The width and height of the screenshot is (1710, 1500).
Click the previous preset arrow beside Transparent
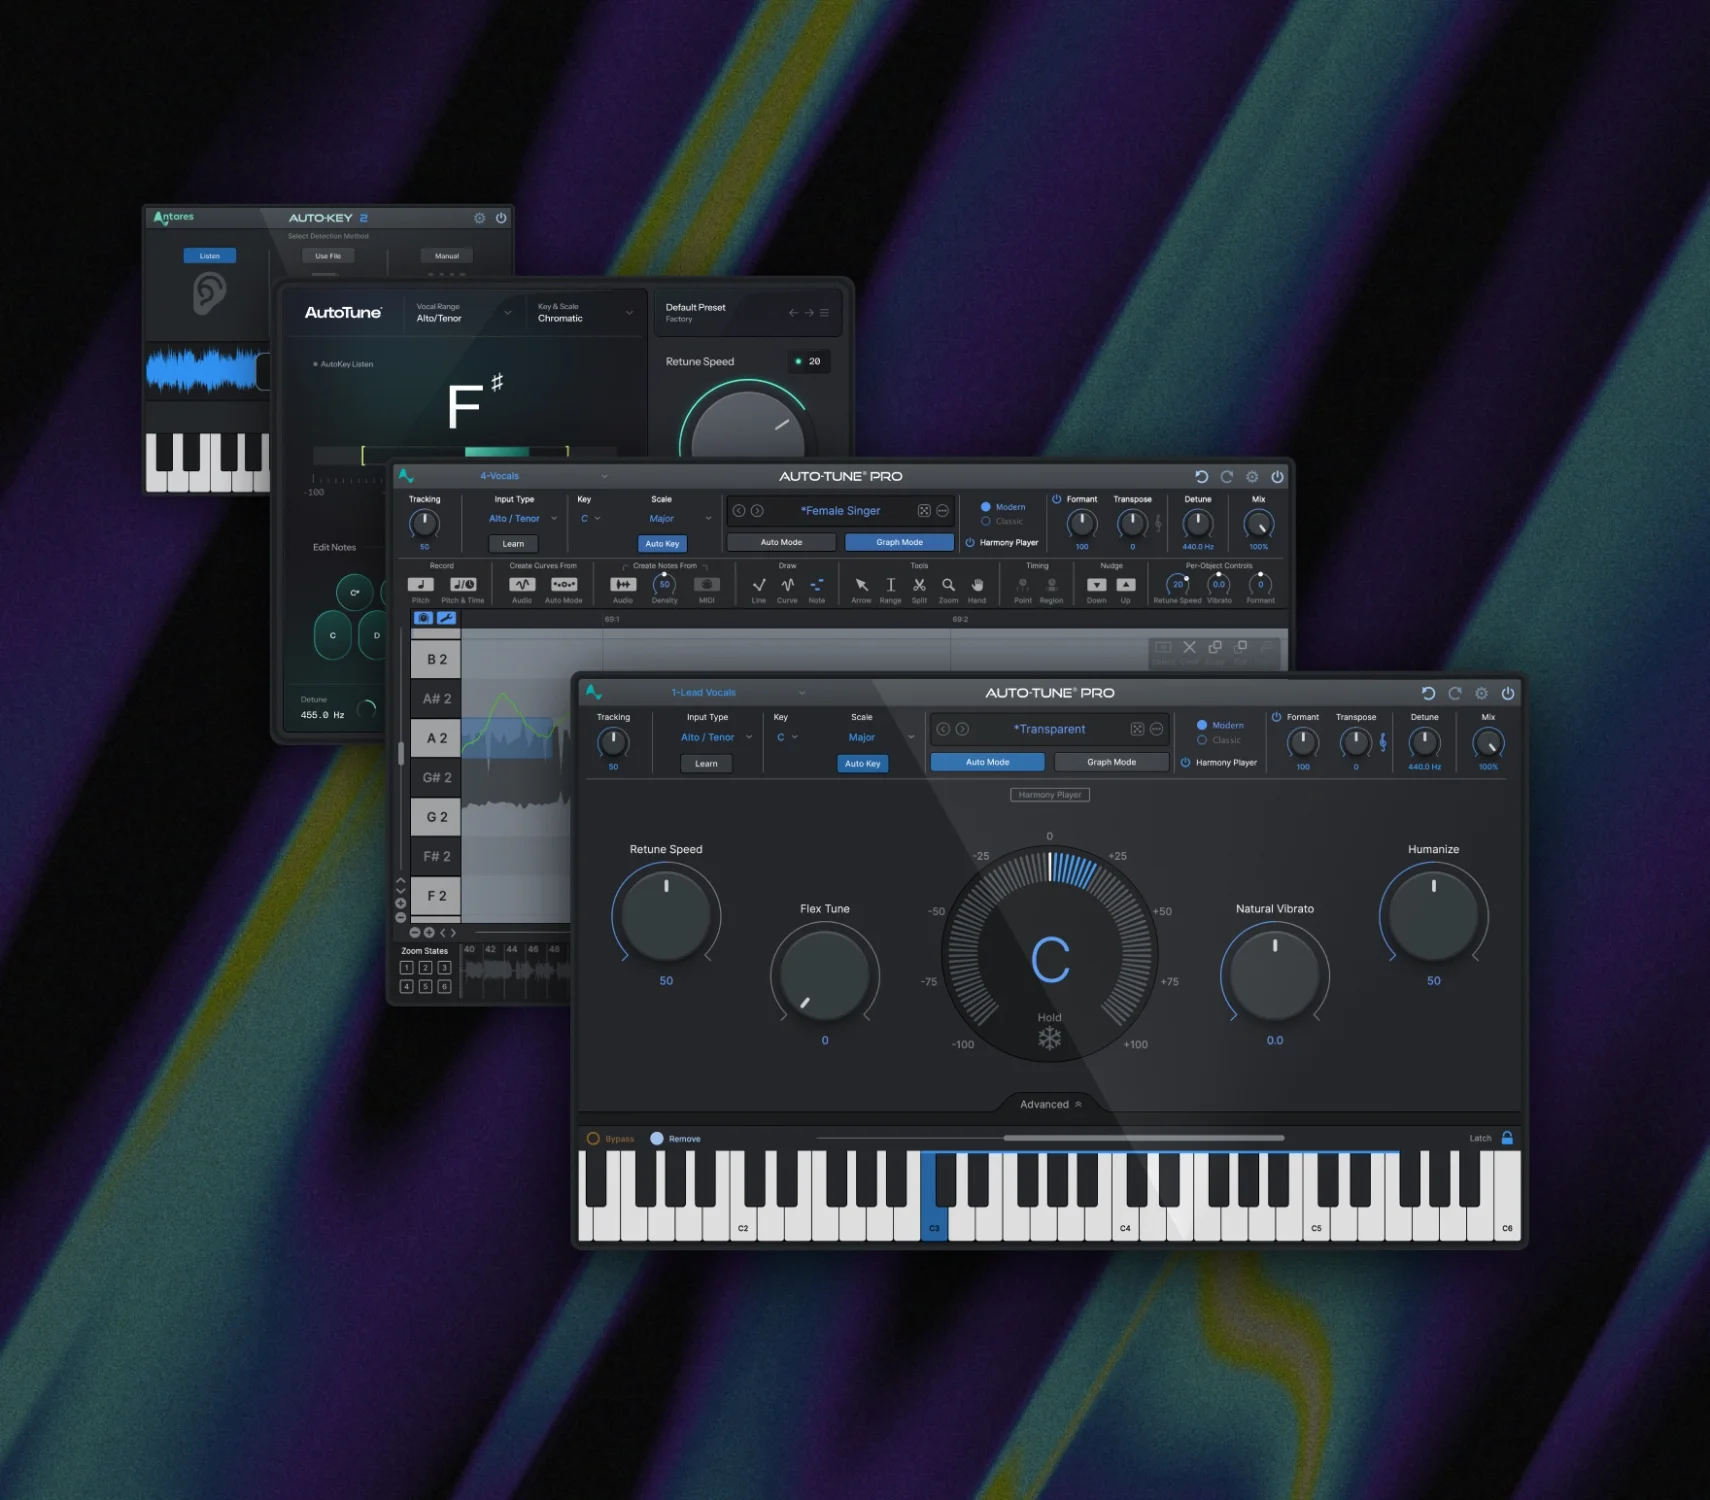(x=943, y=729)
